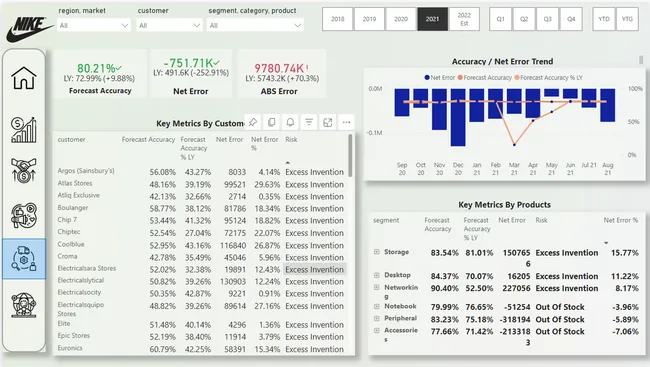650x367 pixels.
Task: Filter to quarter Q4
Action: pyautogui.click(x=571, y=19)
